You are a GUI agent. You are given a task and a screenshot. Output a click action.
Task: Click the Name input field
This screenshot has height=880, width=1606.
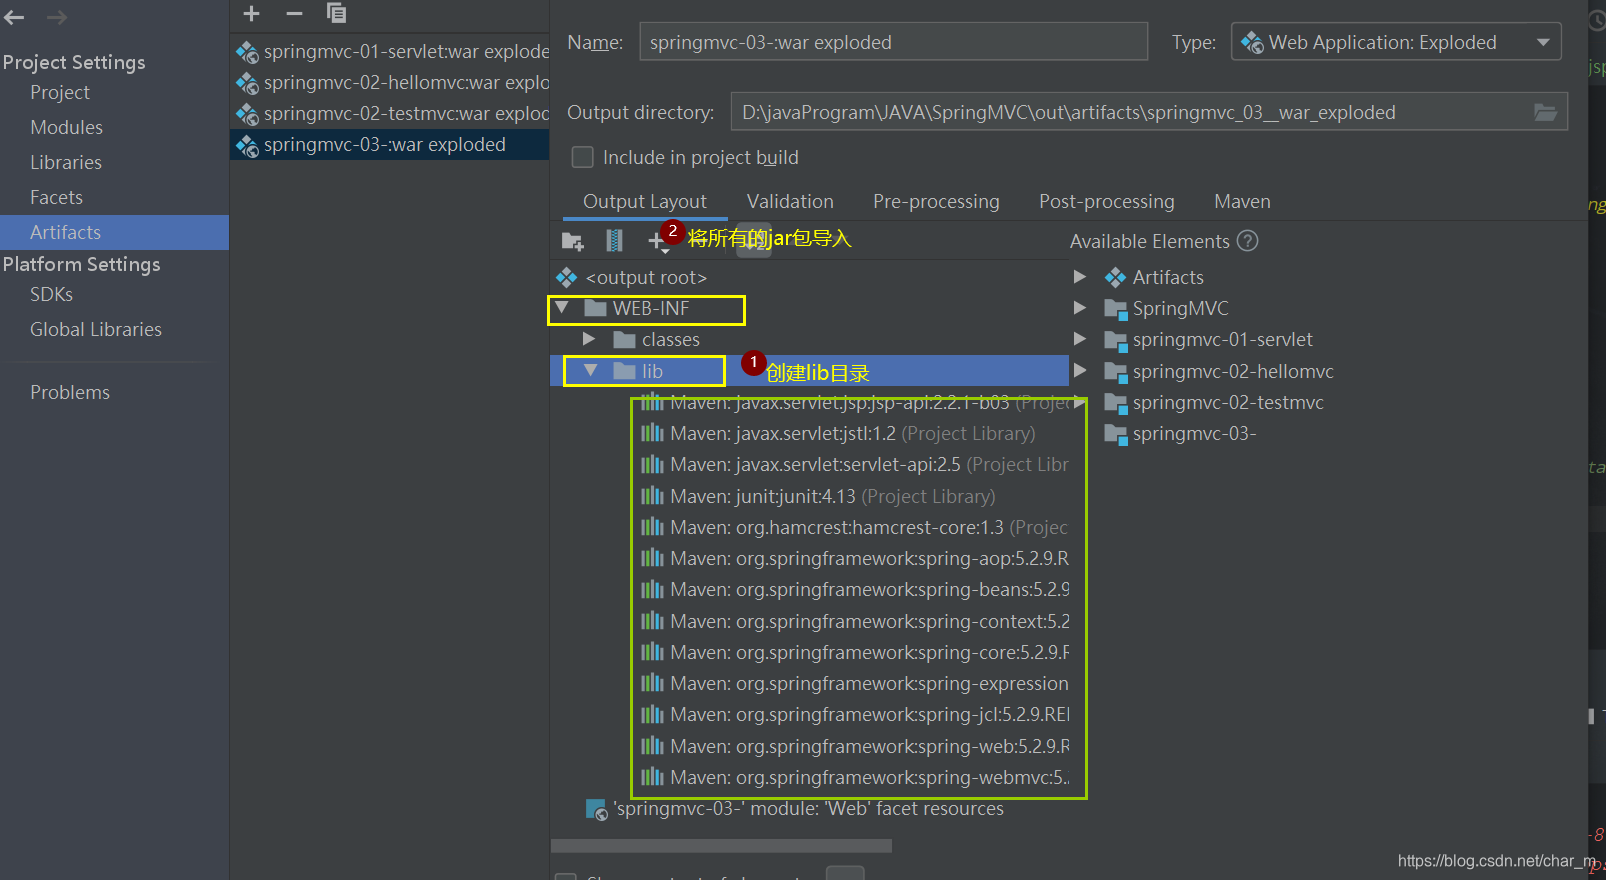click(893, 42)
